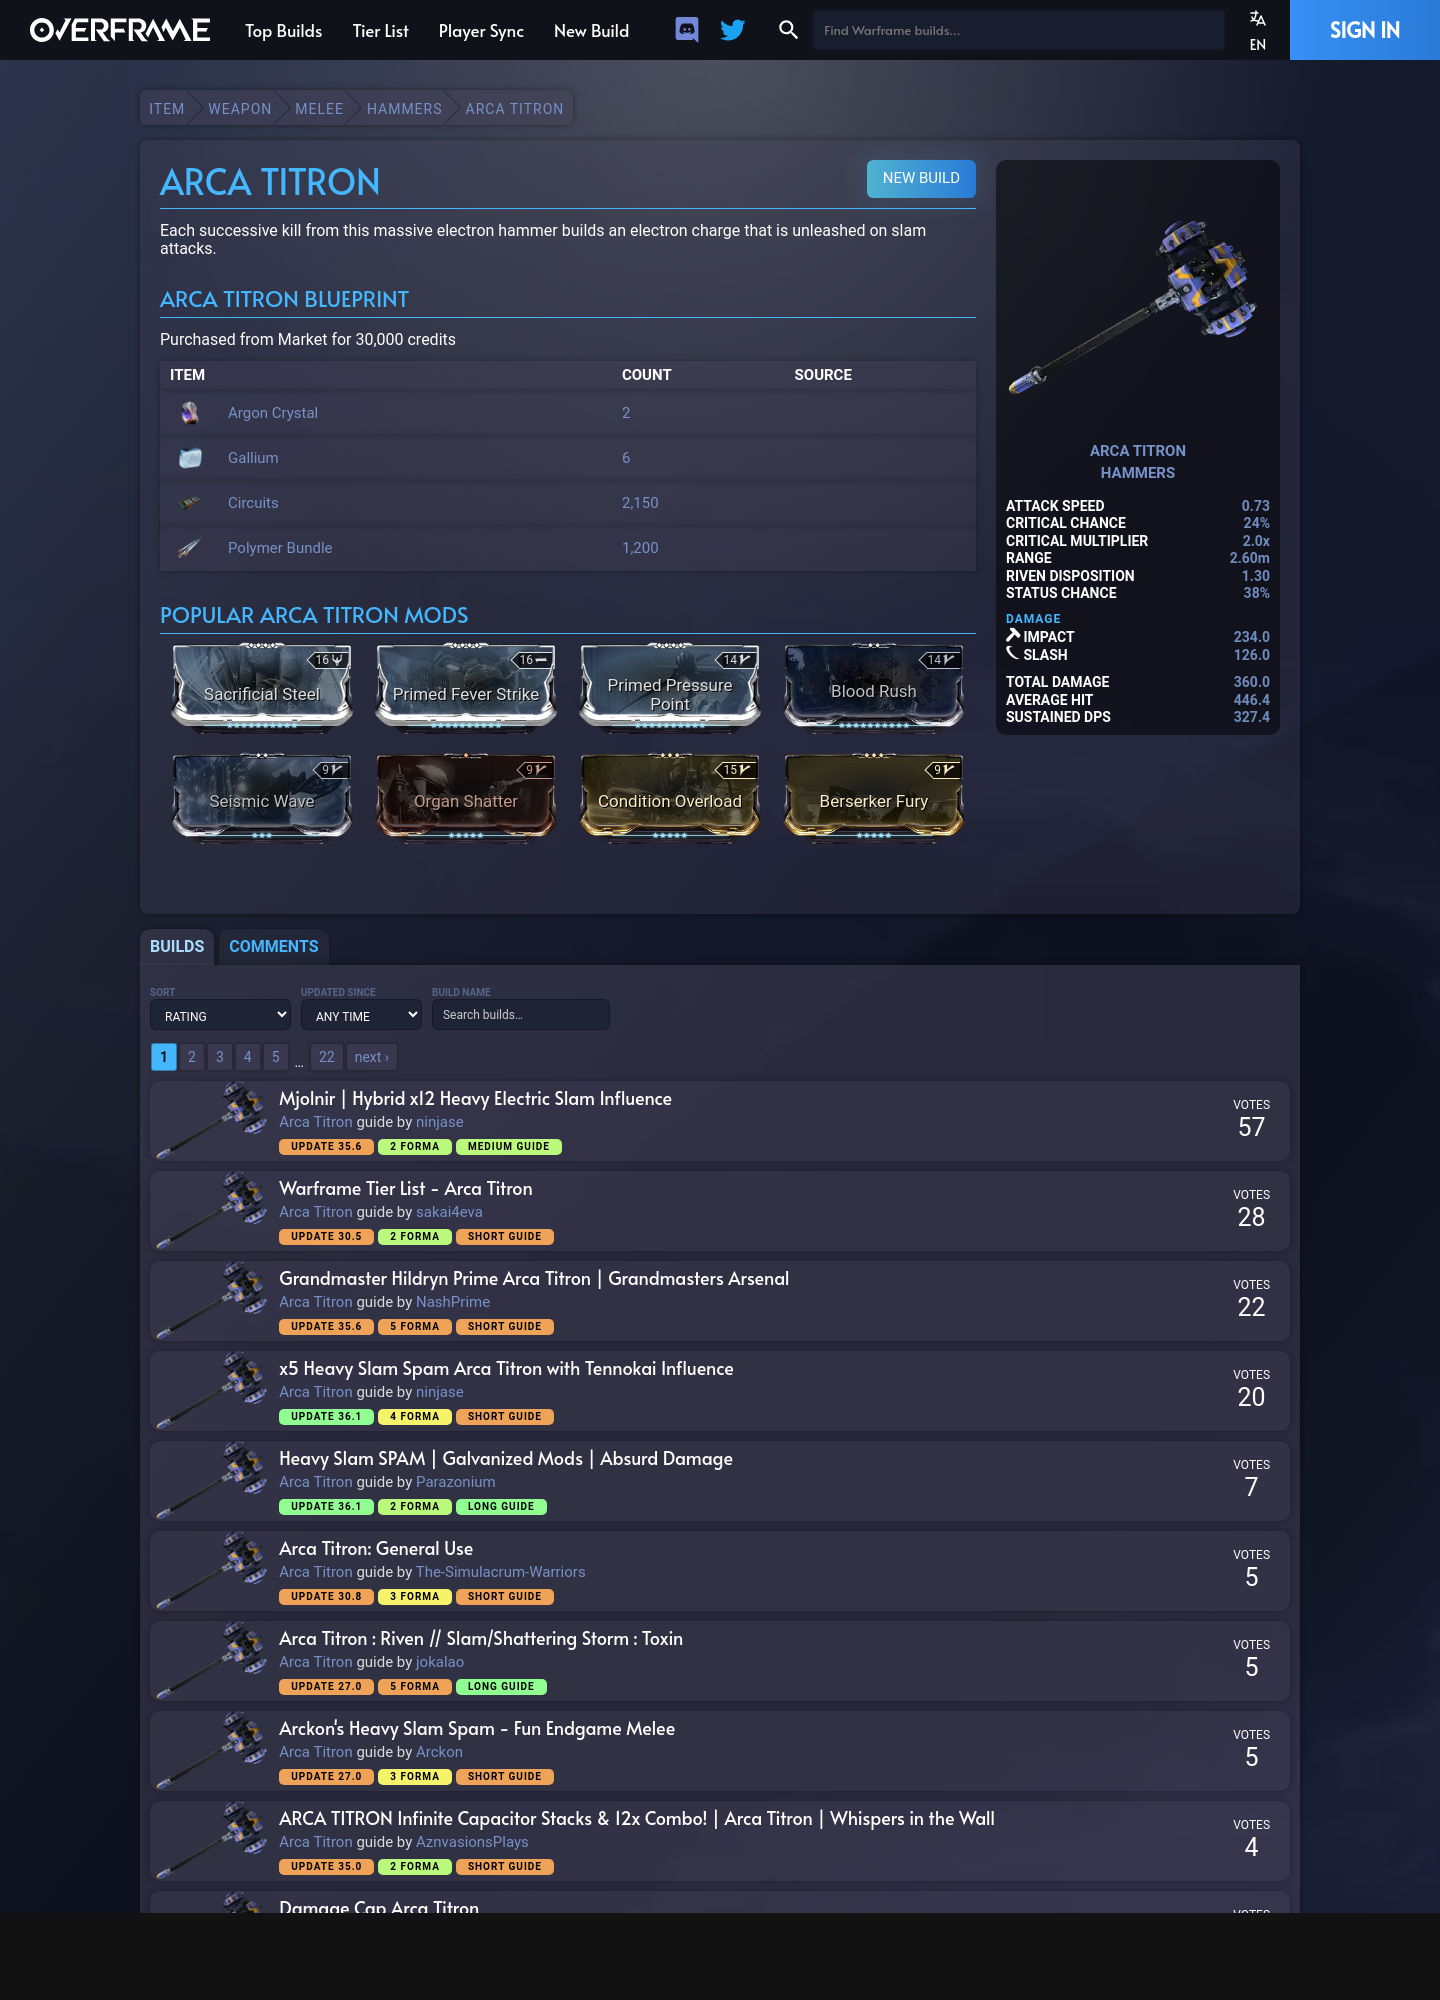Open the Twitter bird icon link
The image size is (1440, 2000).
pyautogui.click(x=733, y=30)
